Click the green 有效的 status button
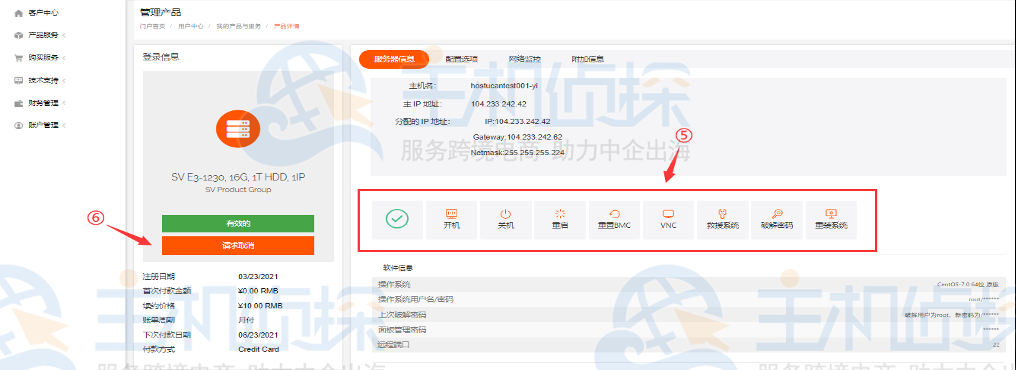1016x370 pixels. coord(238,224)
